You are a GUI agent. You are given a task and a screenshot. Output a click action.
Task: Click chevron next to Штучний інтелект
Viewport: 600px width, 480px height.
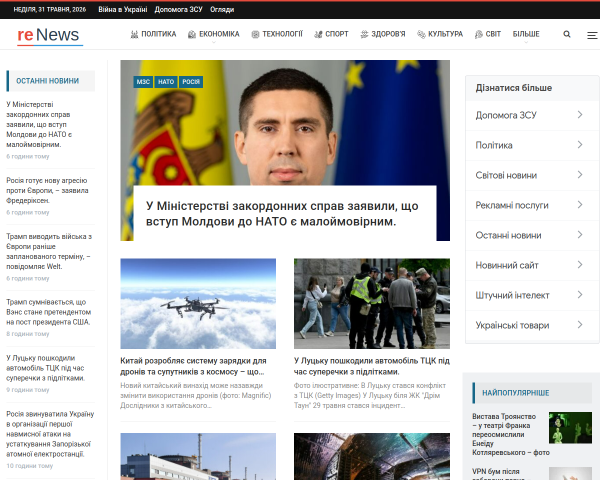tap(580, 295)
